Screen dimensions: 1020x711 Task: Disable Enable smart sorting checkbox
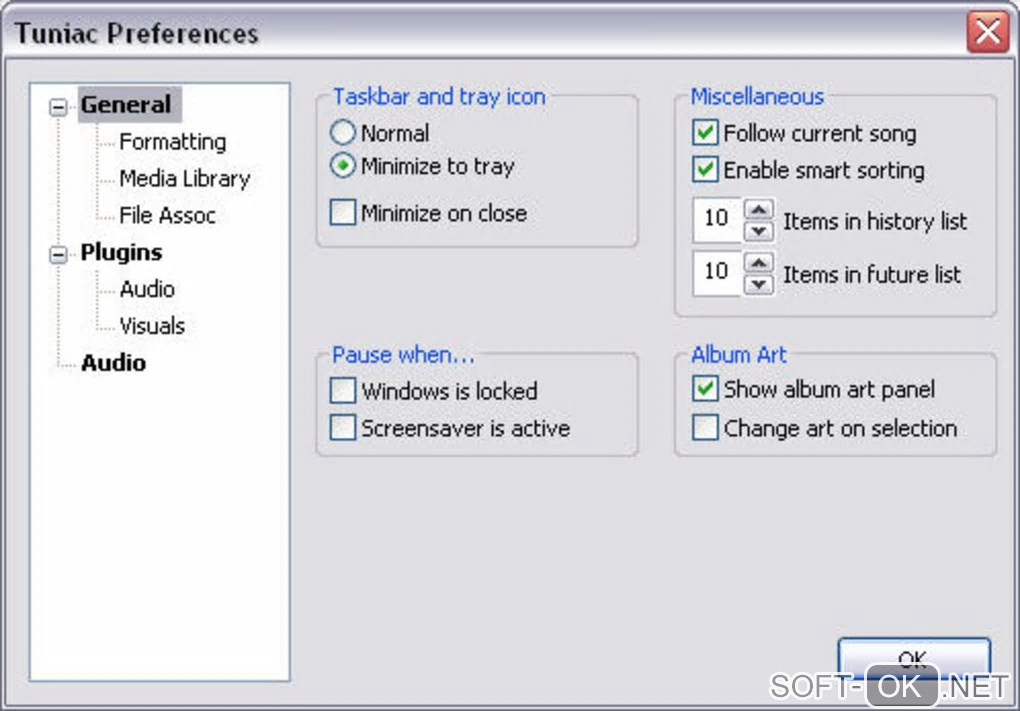[705, 170]
